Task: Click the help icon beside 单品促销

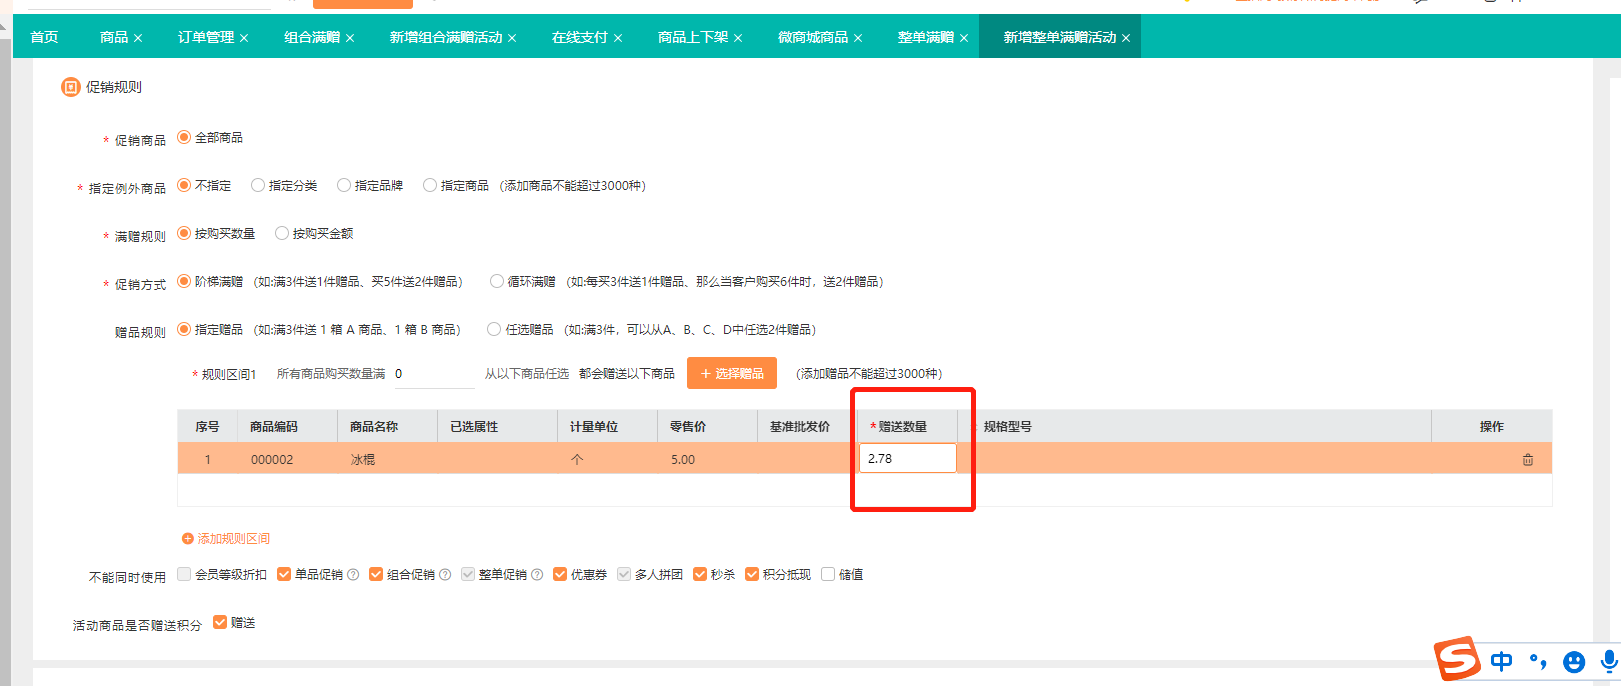Action: click(353, 575)
